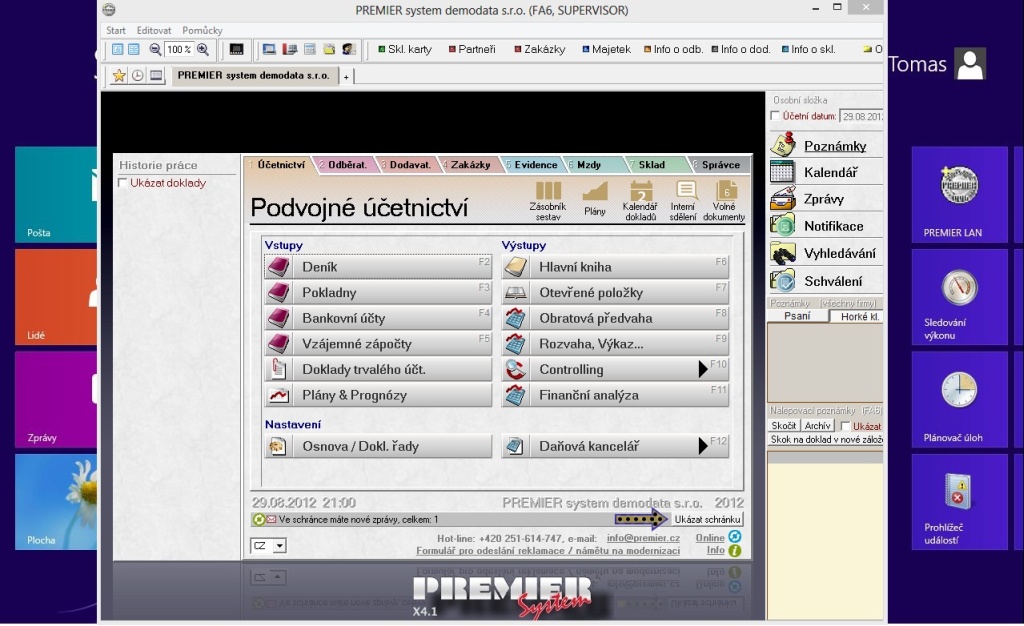Image resolution: width=1024 pixels, height=626 pixels.
Task: Open the PREMIER LAN tile on Start screen
Action: click(x=959, y=195)
